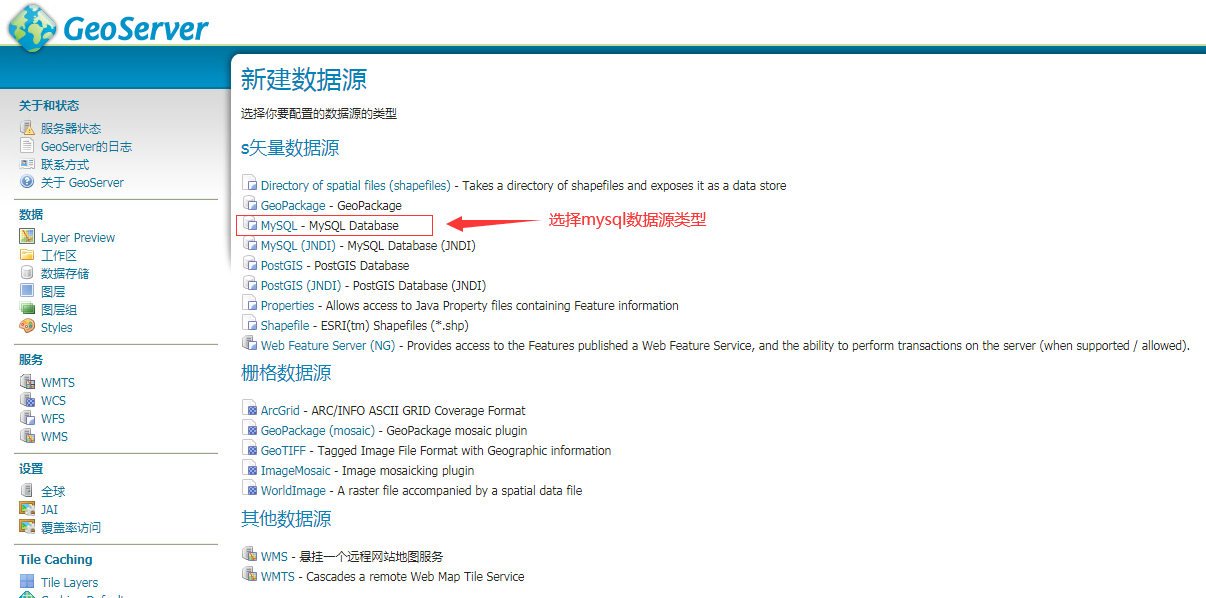Click the vector icon beside MySQL Database

pos(250,224)
